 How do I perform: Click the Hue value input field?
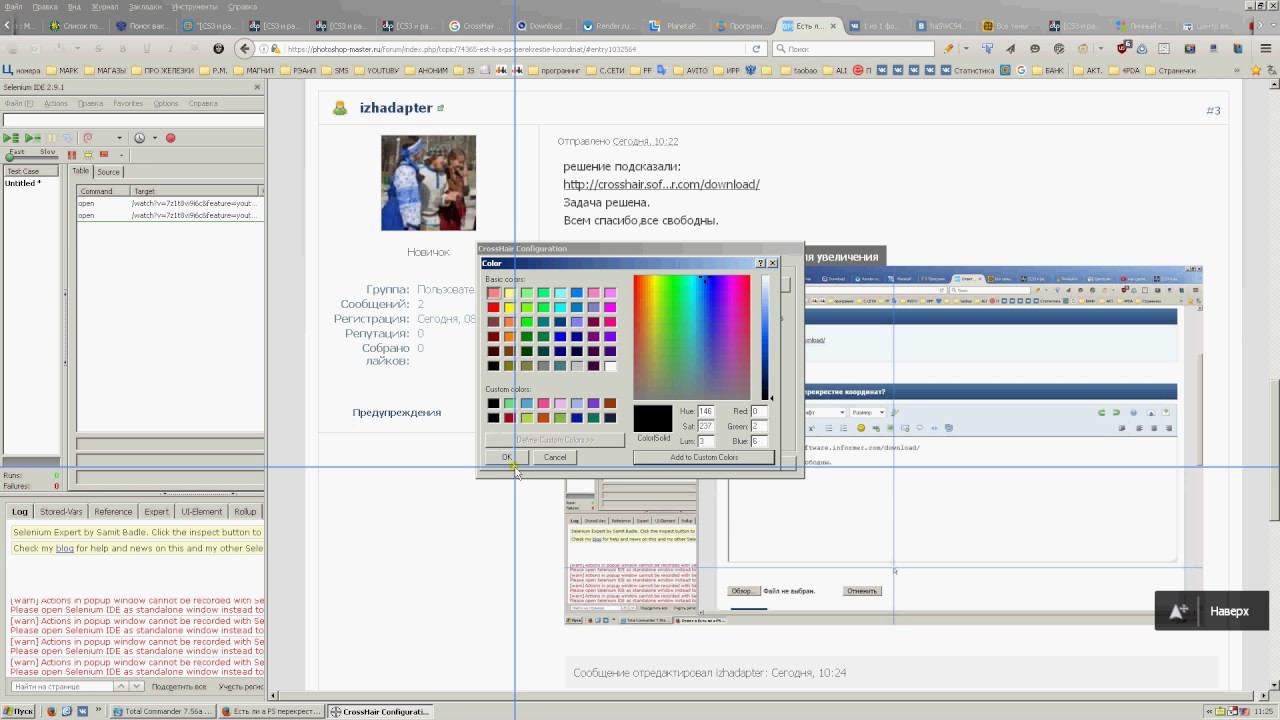pos(705,411)
